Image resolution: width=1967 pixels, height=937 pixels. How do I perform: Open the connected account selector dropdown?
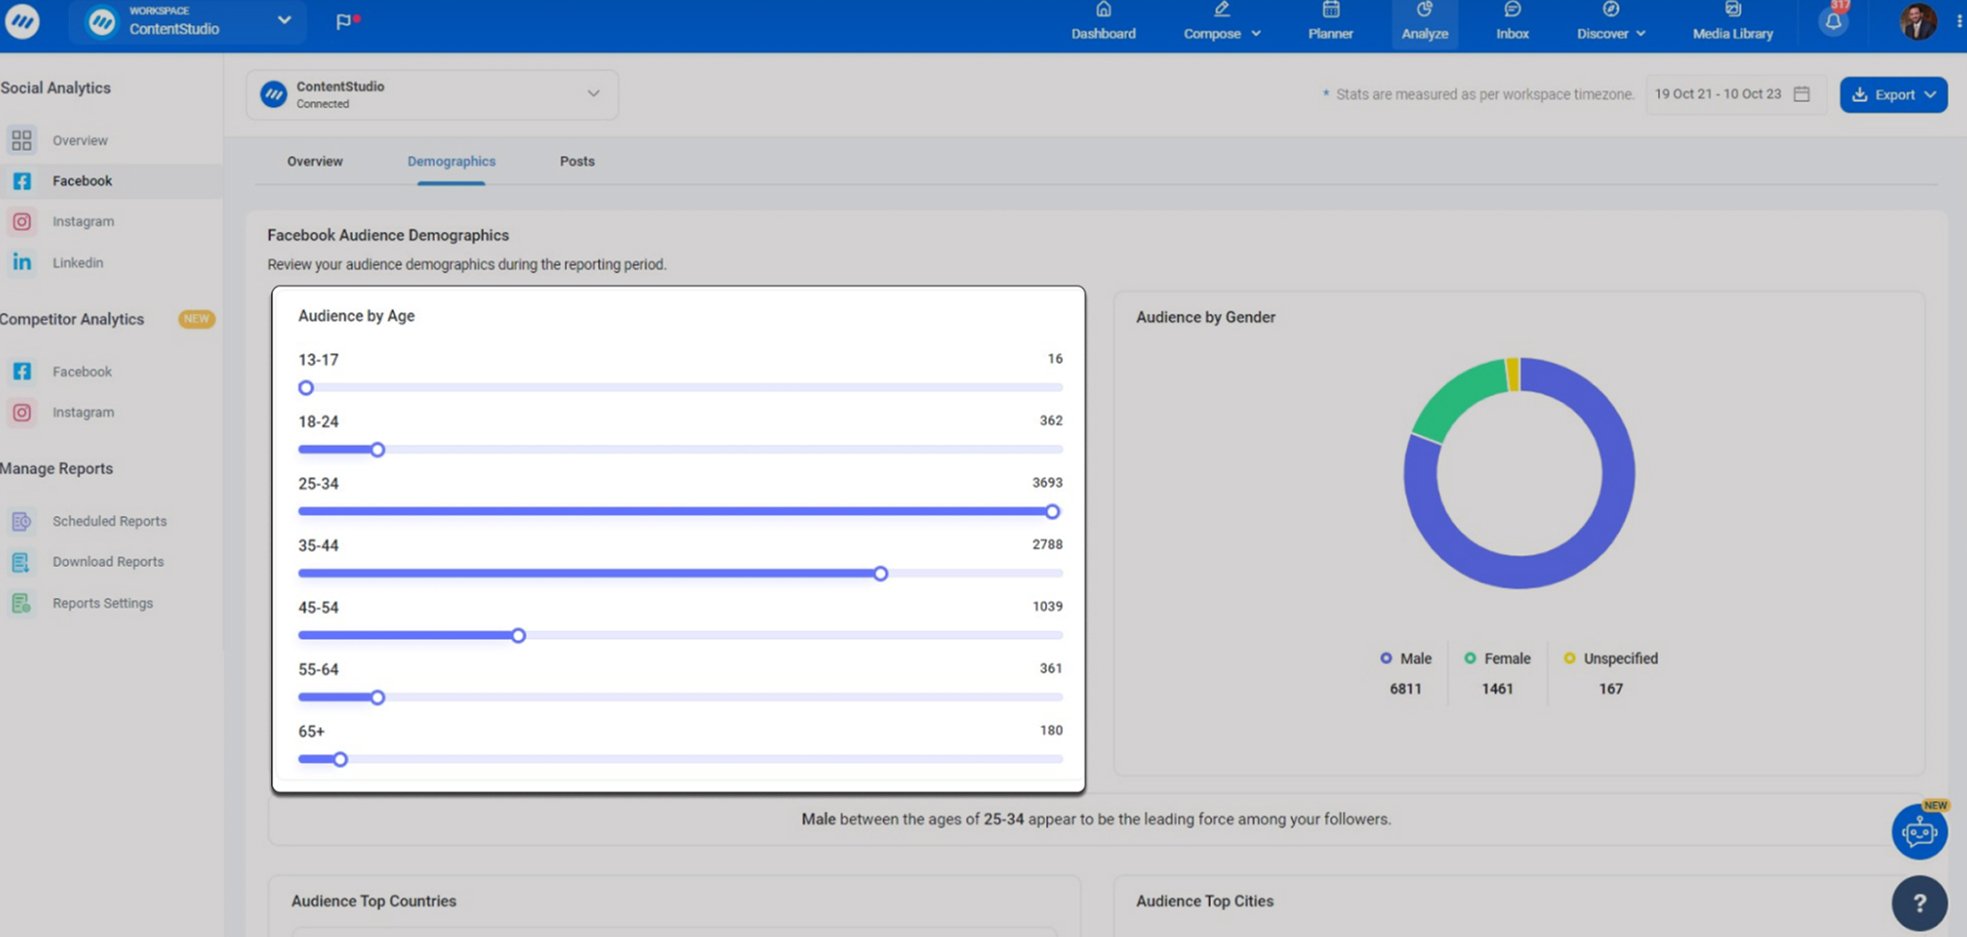tap(592, 93)
